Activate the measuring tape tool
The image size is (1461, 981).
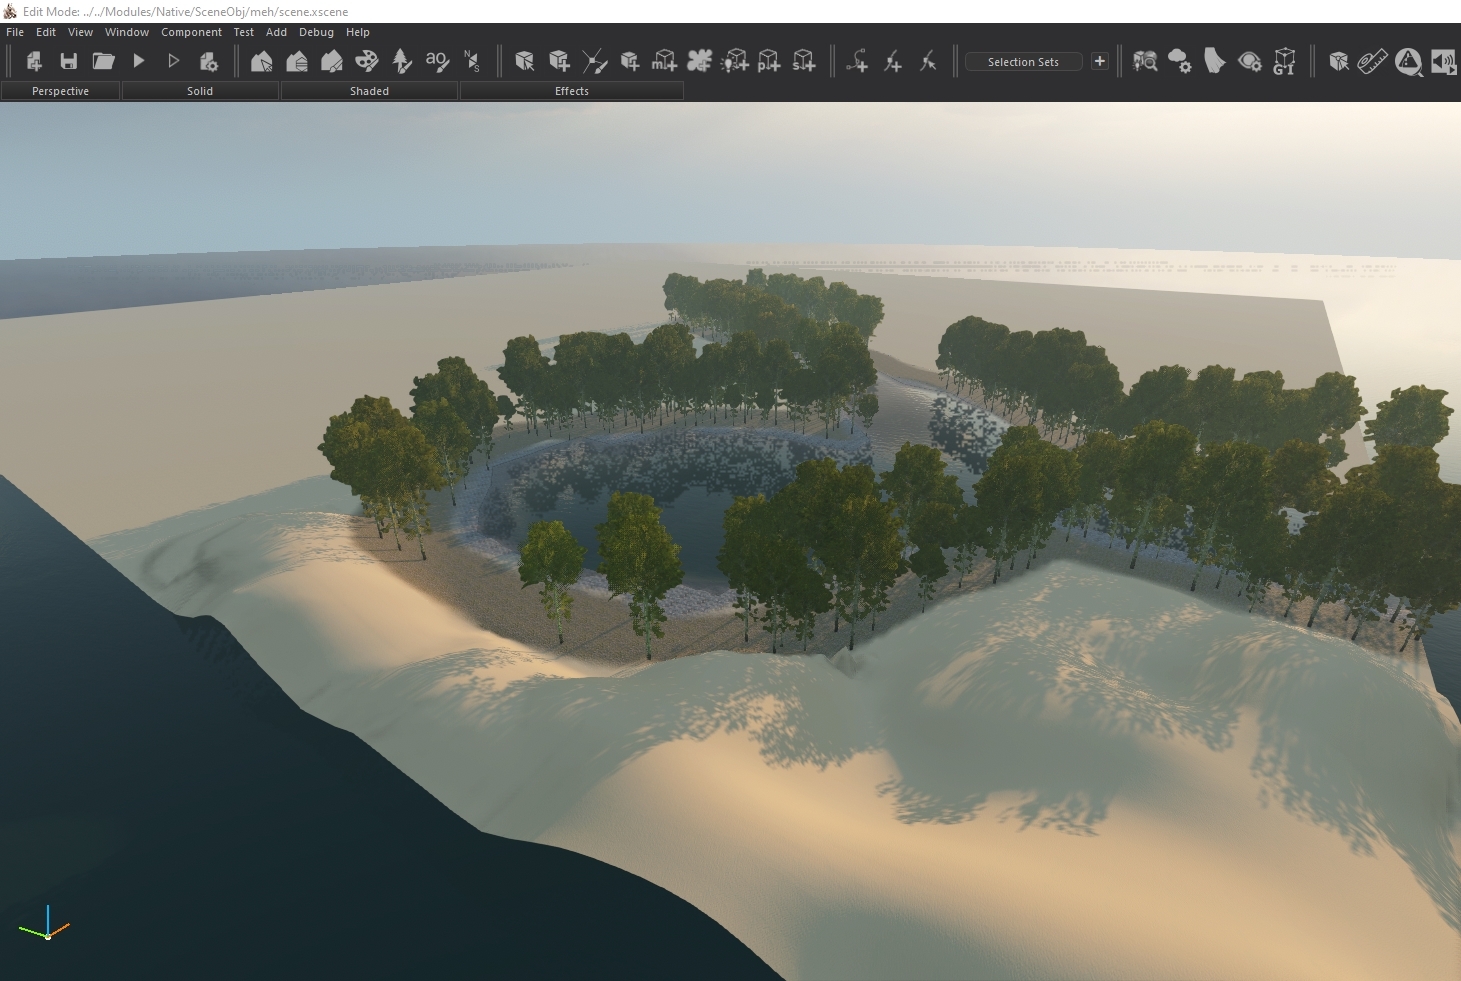(1373, 61)
